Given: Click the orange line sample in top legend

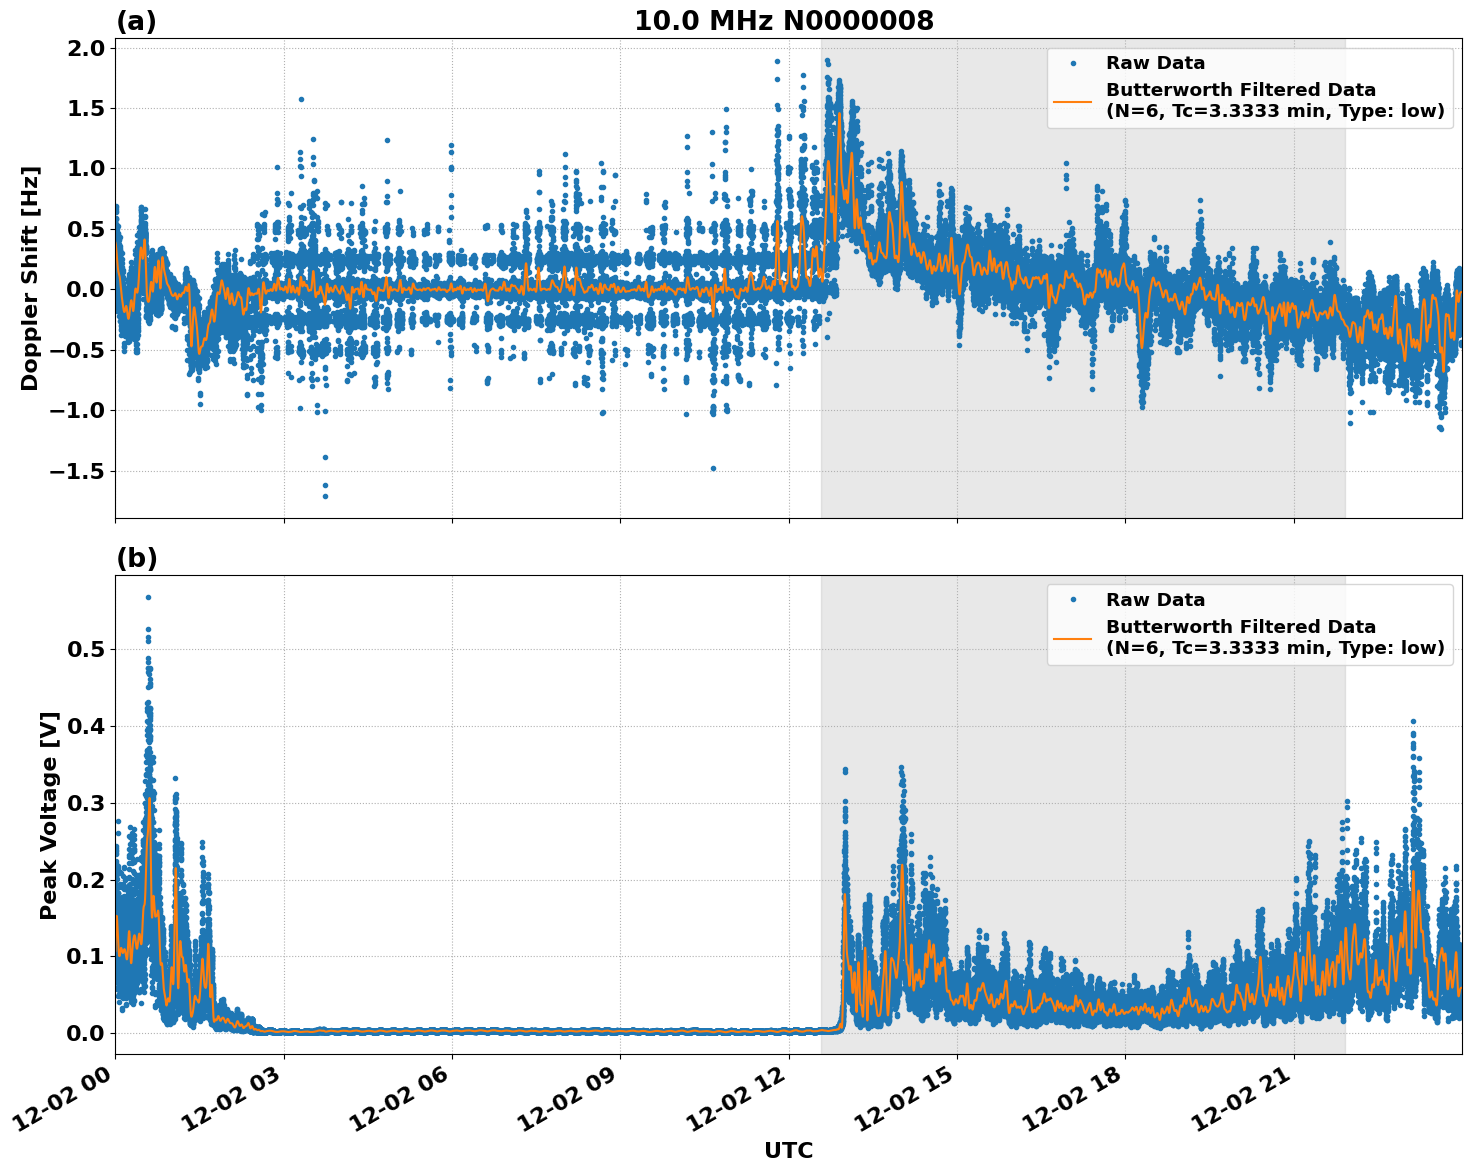Looking at the screenshot, I should click(1073, 100).
